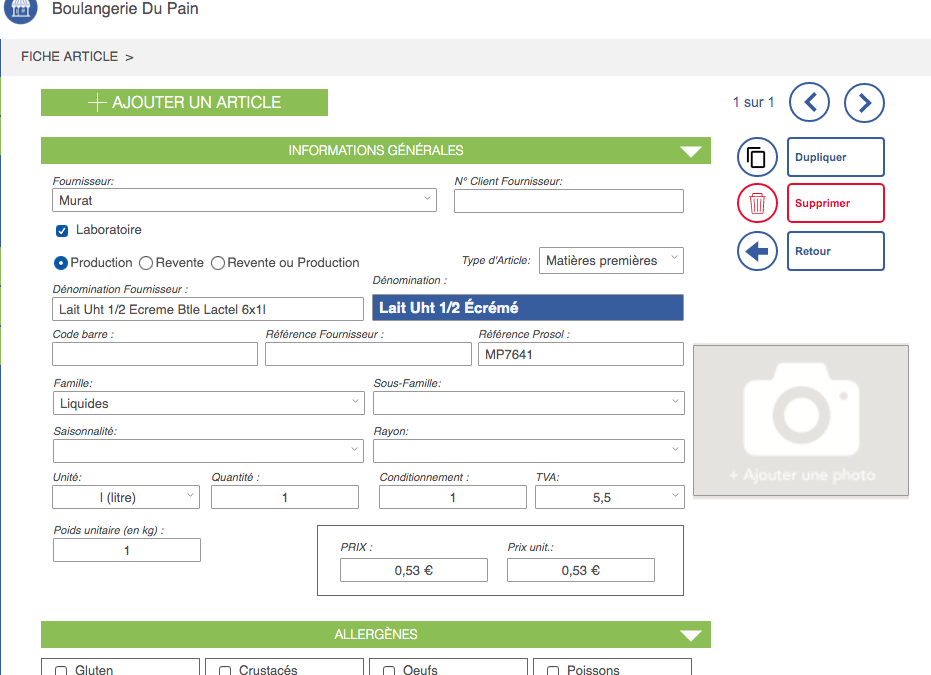Open the Type d'Article dropdown
The image size is (931, 675).
[611, 261]
